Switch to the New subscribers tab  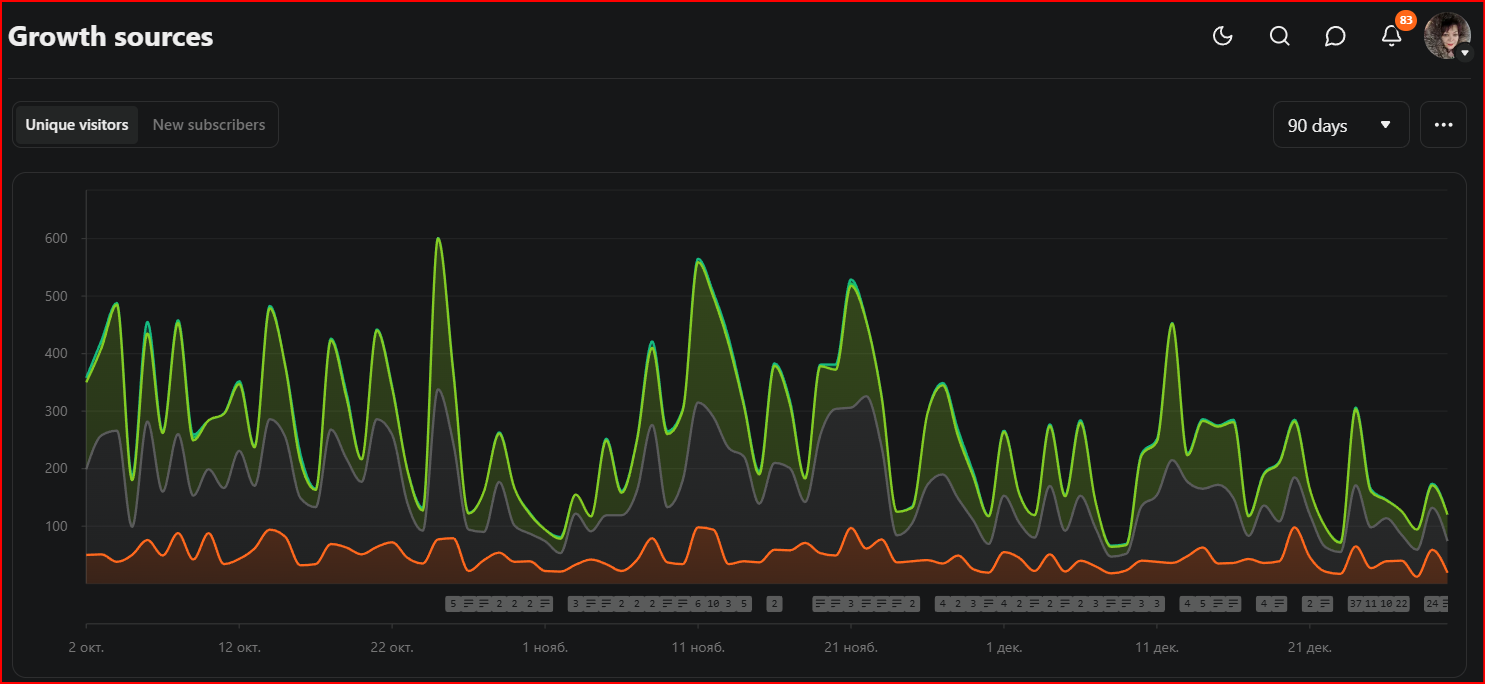[x=209, y=124]
